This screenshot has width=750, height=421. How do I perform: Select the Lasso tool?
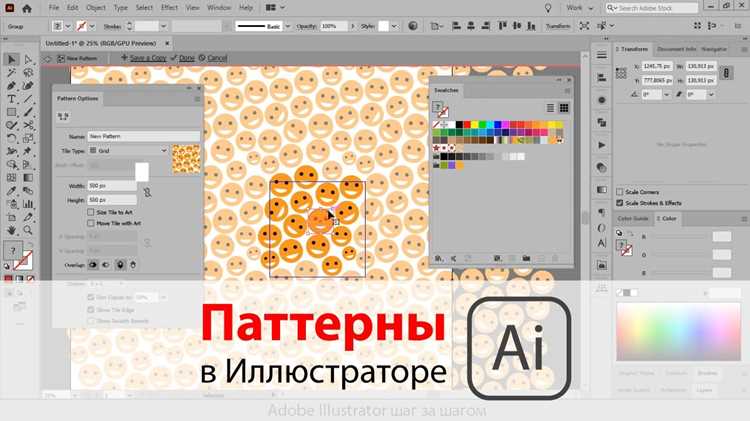click(28, 73)
